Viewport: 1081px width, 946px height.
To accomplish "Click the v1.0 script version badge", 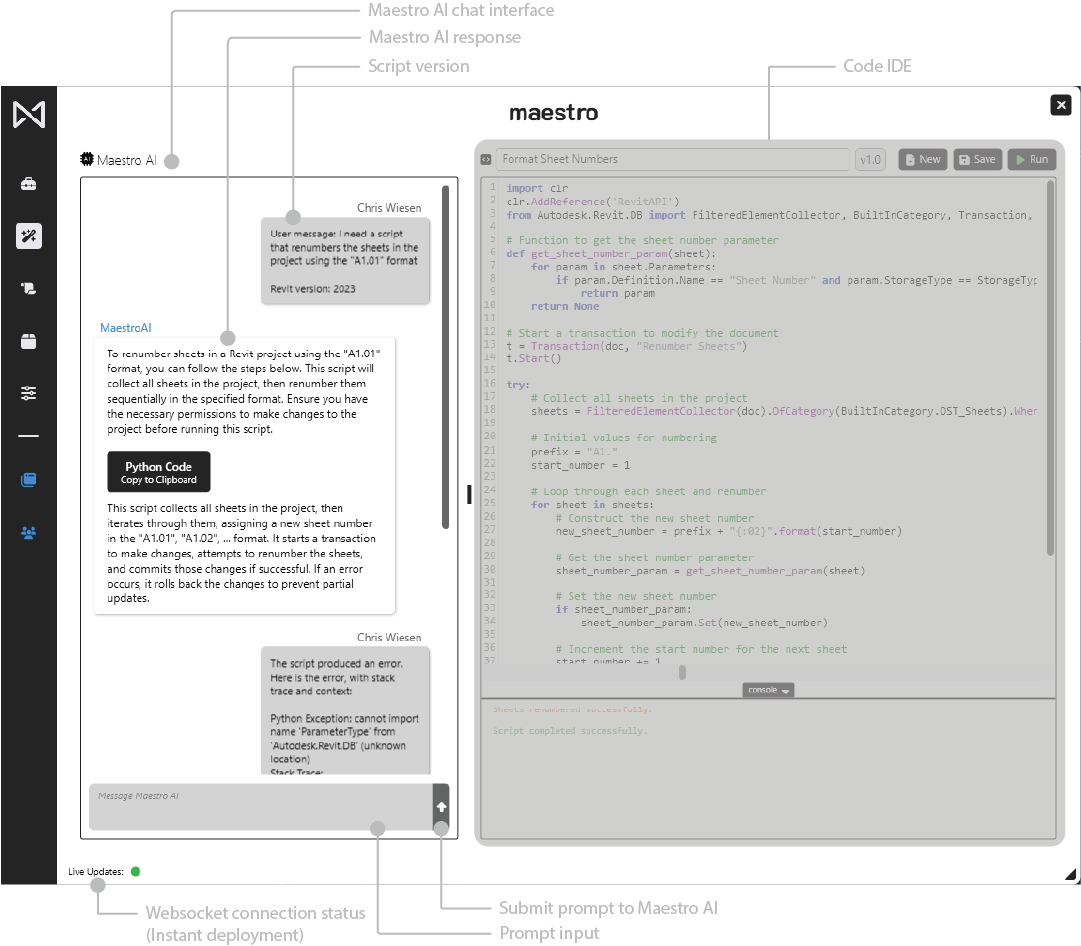I will coord(870,159).
